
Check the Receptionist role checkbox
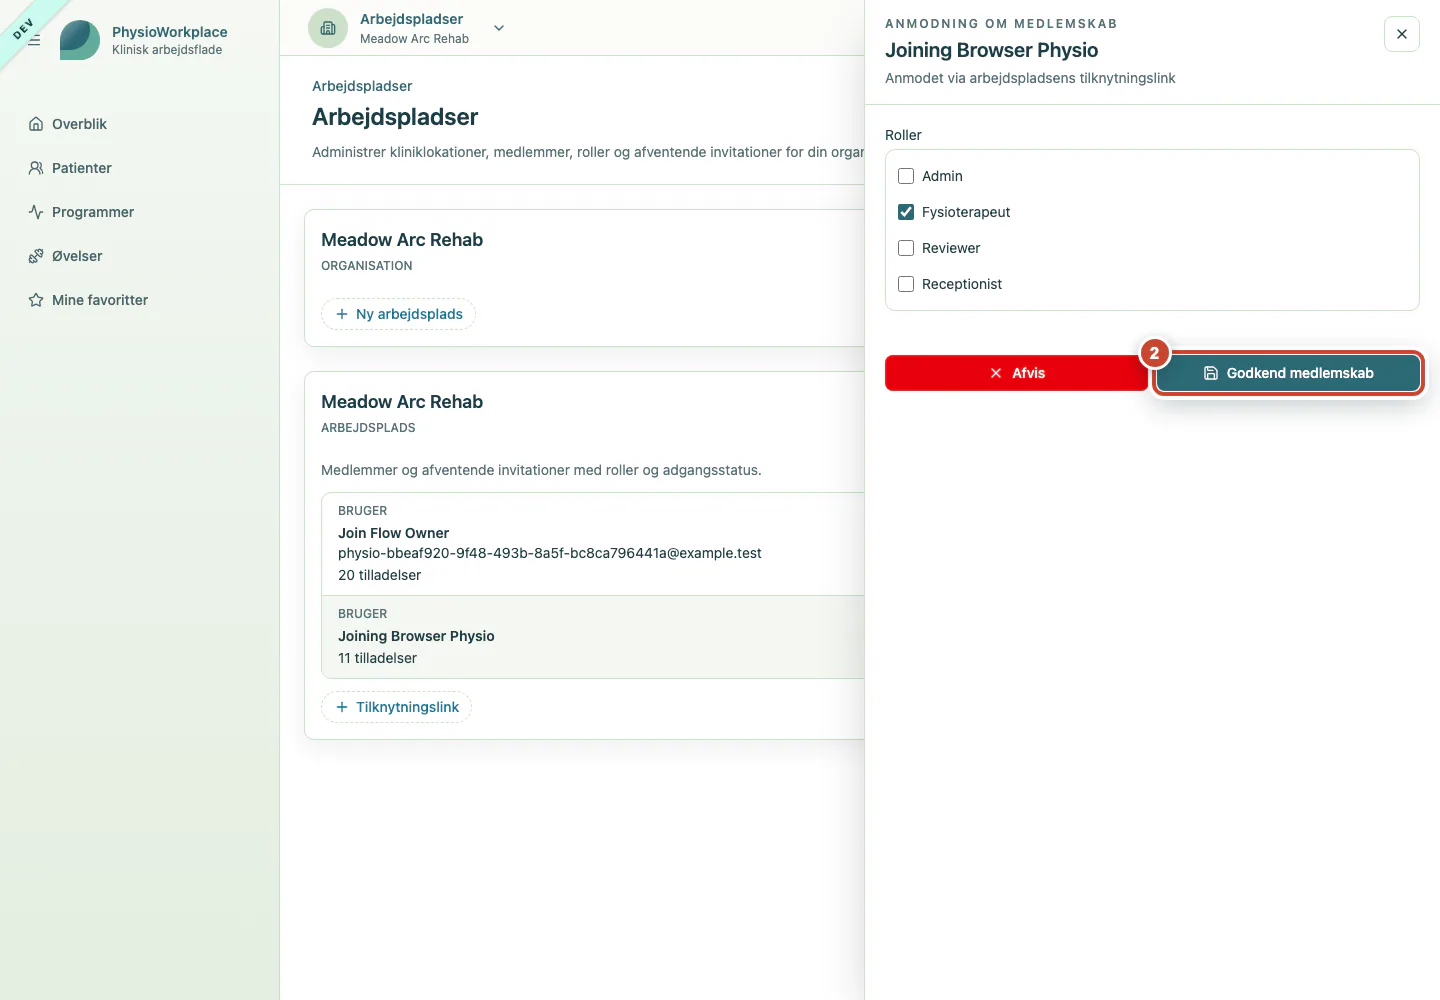point(906,284)
